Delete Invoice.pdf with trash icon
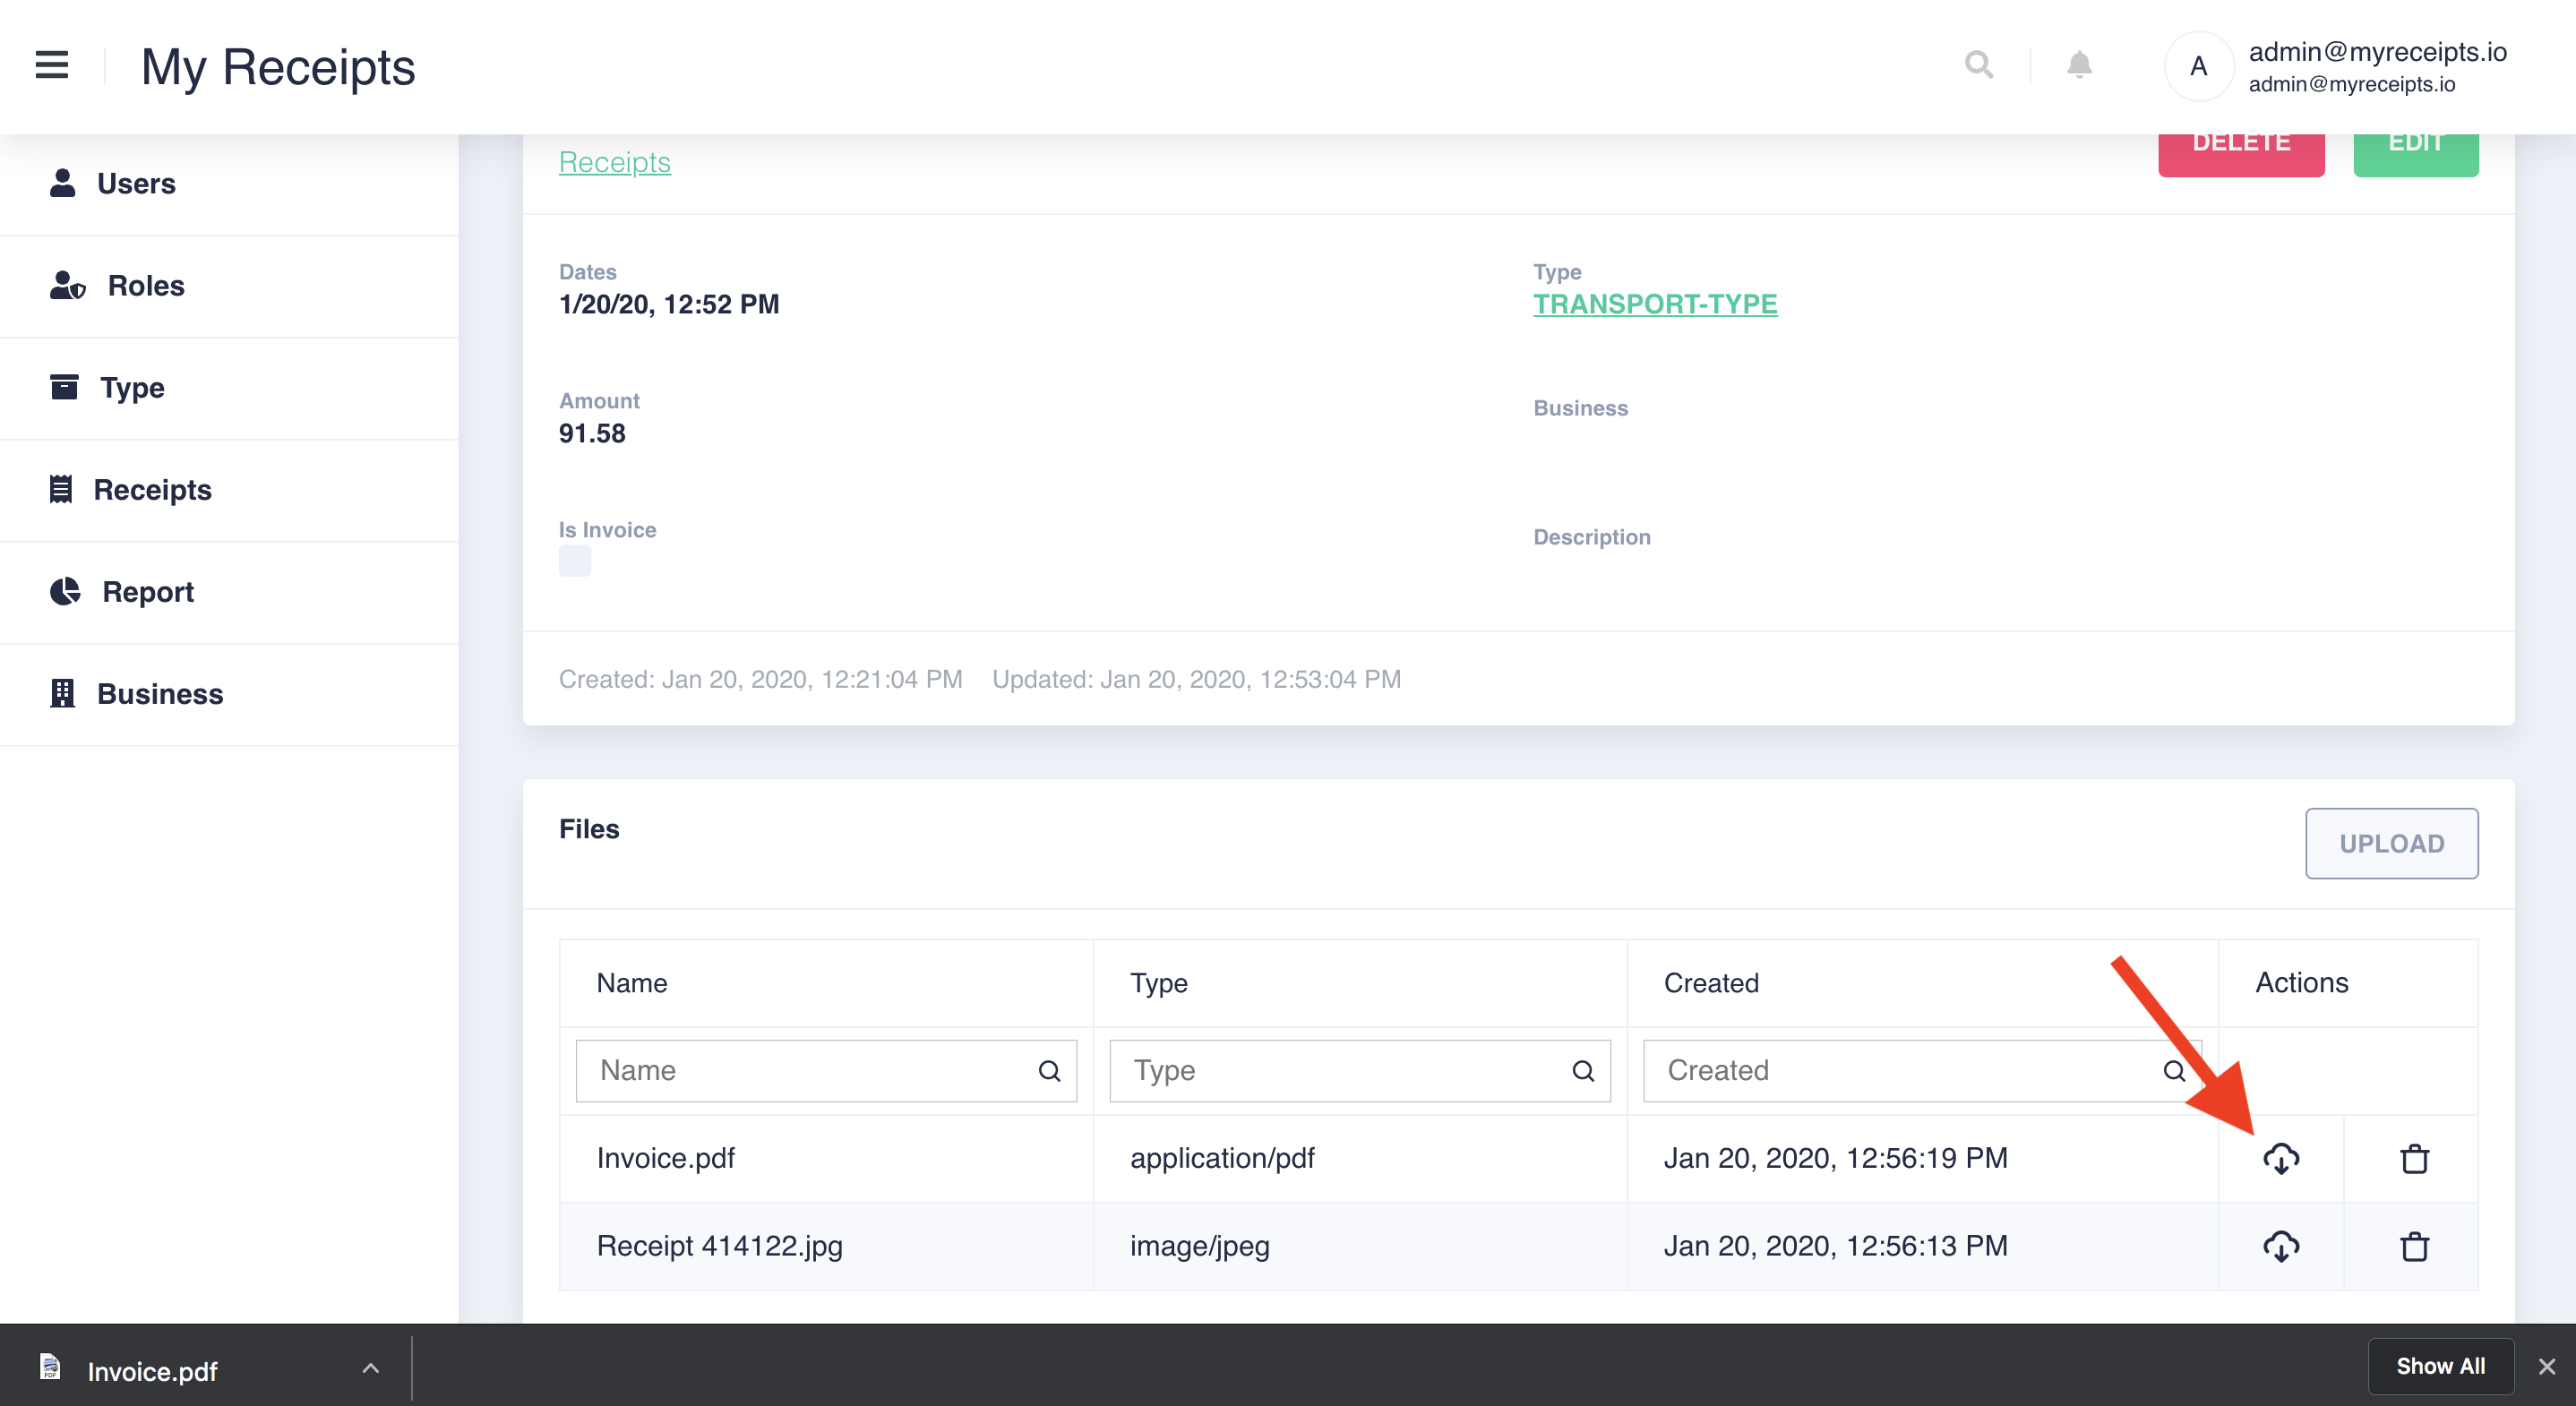This screenshot has height=1406, width=2576. [2414, 1158]
